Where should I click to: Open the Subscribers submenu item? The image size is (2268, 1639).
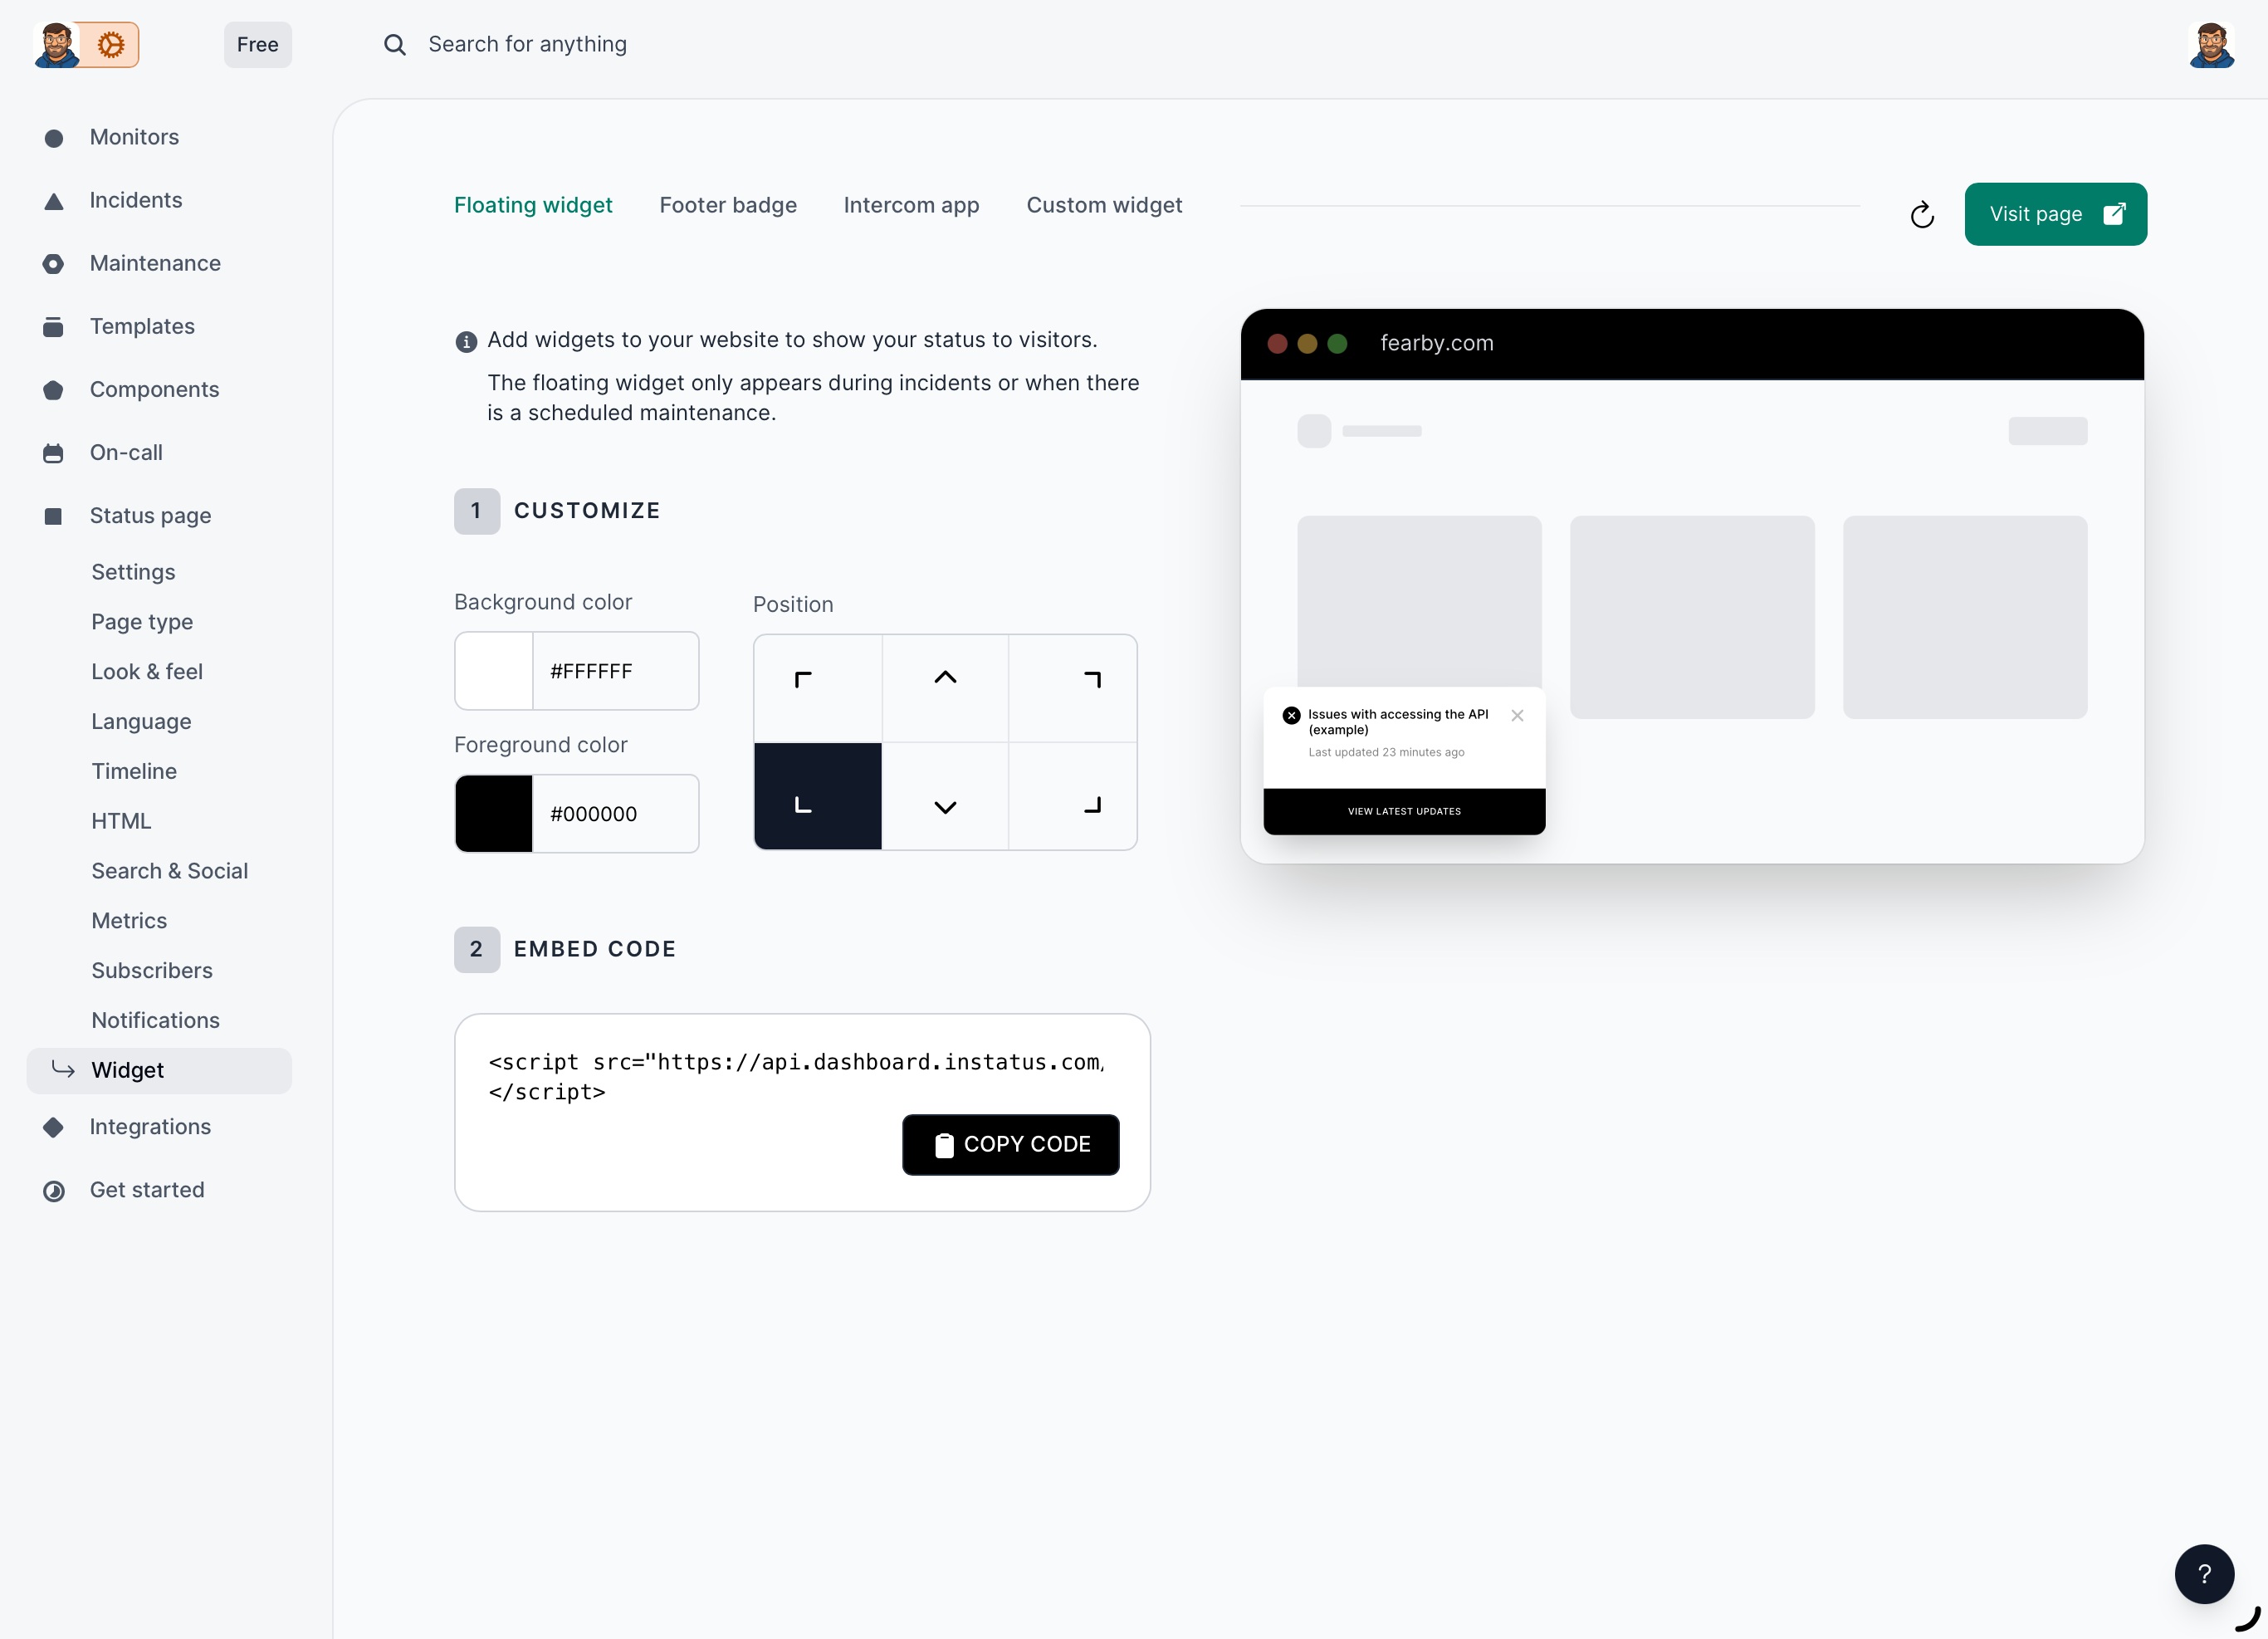pyautogui.click(x=152, y=971)
